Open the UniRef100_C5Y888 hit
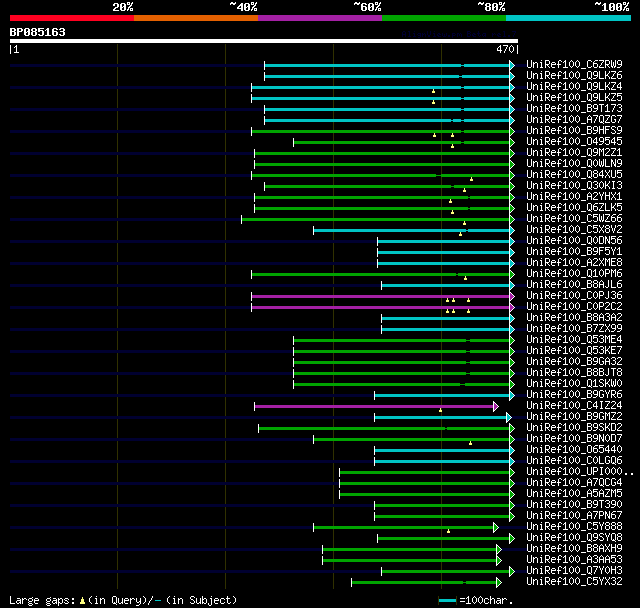The height and width of the screenshot is (608, 640). point(574,527)
